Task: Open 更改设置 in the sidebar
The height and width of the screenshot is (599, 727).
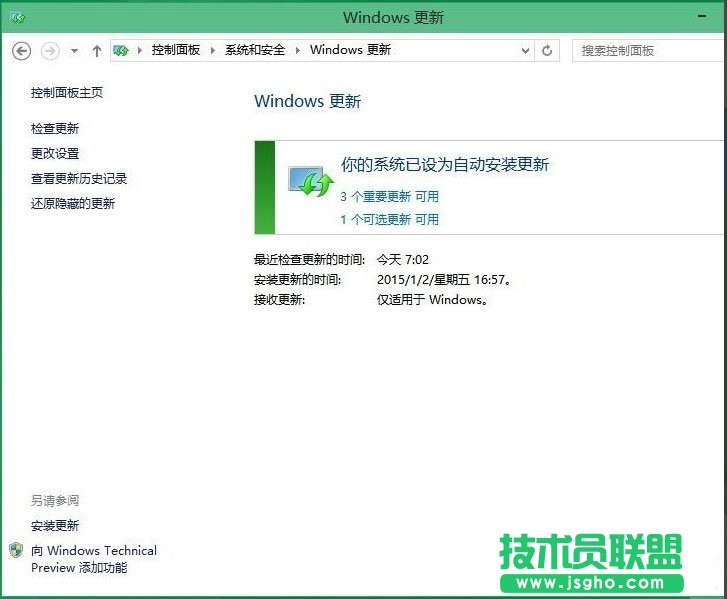Action: (55, 153)
